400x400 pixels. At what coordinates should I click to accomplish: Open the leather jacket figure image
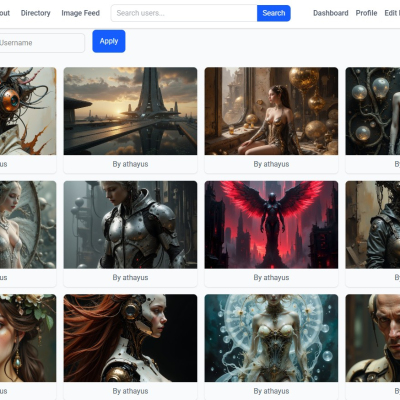[x=373, y=225]
